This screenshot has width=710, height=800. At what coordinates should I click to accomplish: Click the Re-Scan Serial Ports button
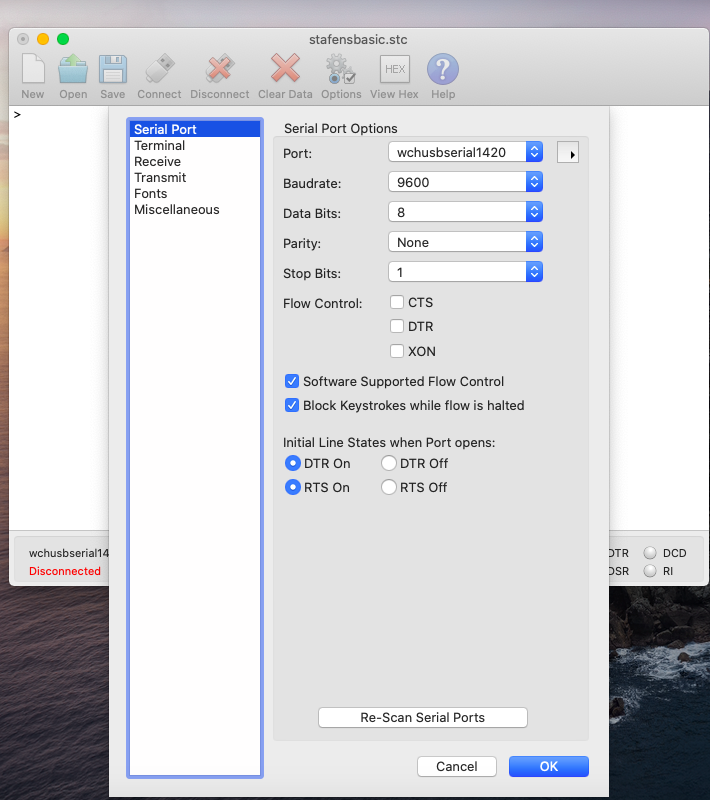coord(422,717)
